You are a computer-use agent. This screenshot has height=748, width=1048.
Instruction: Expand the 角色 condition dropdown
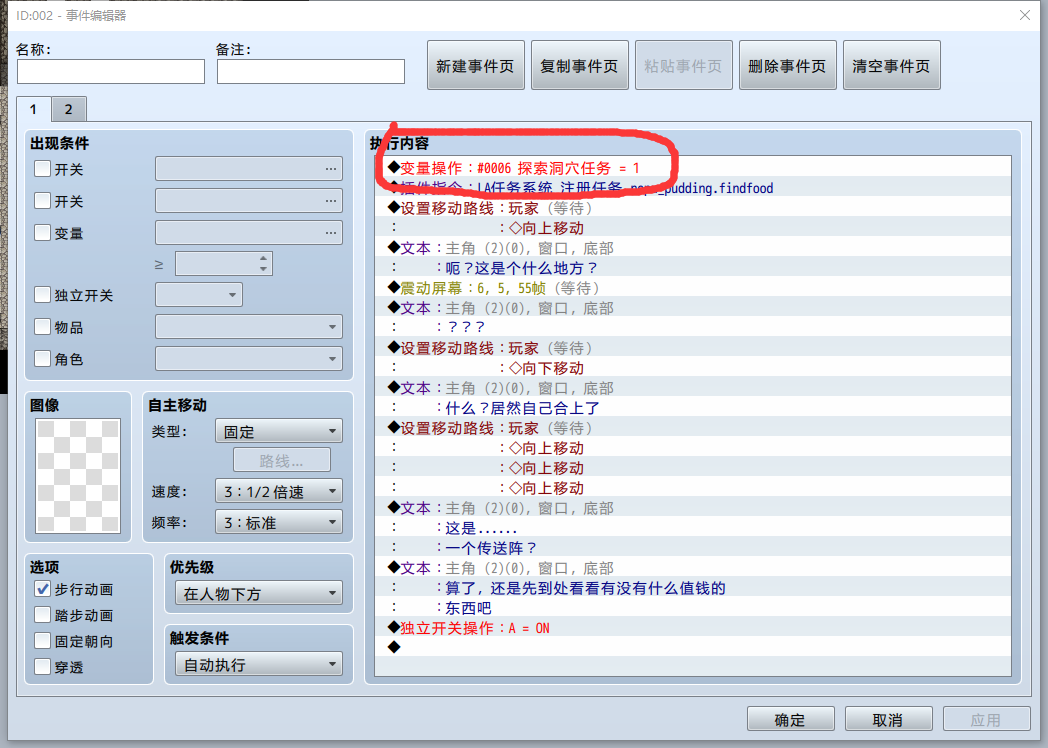pos(249,359)
